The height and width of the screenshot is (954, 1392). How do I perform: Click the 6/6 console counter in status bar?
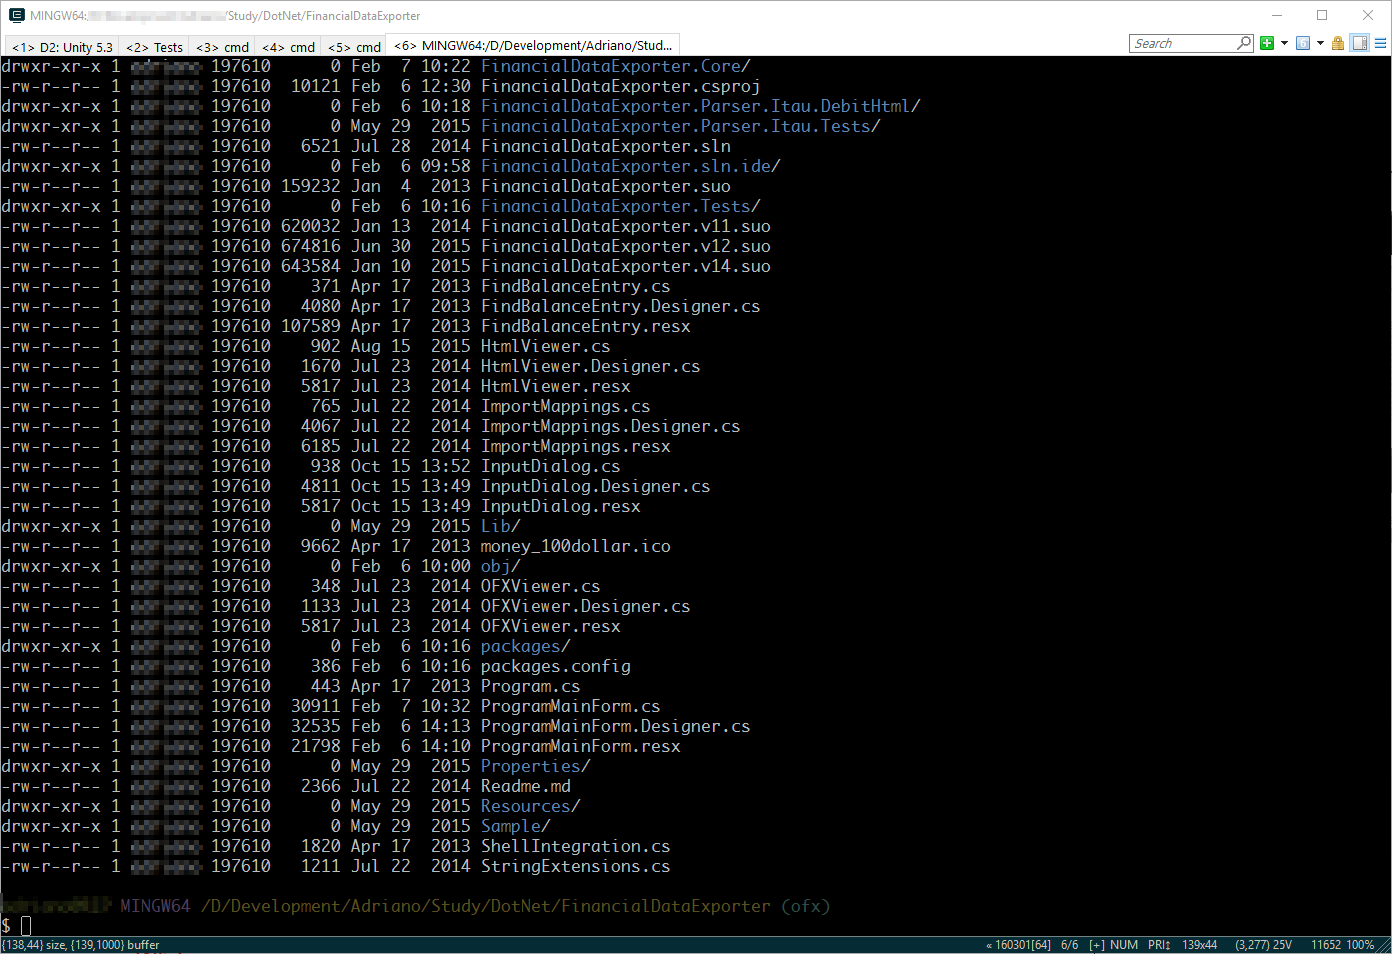[1069, 944]
